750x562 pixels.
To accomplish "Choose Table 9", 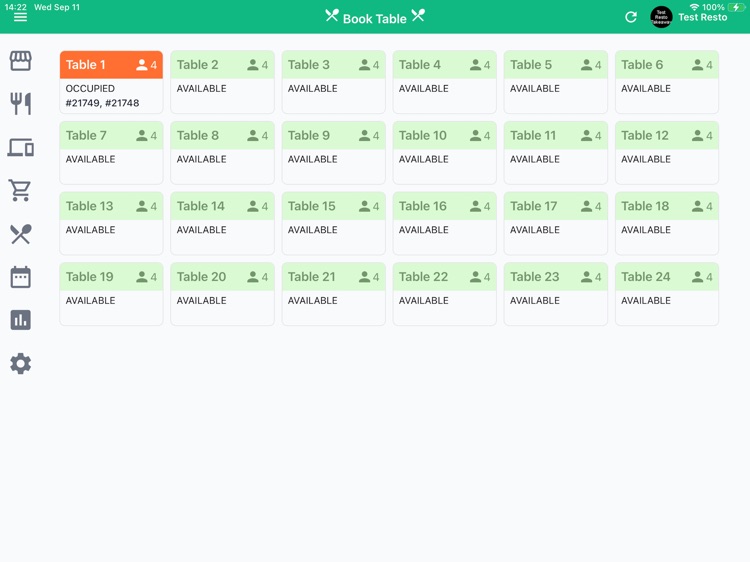I will point(333,153).
